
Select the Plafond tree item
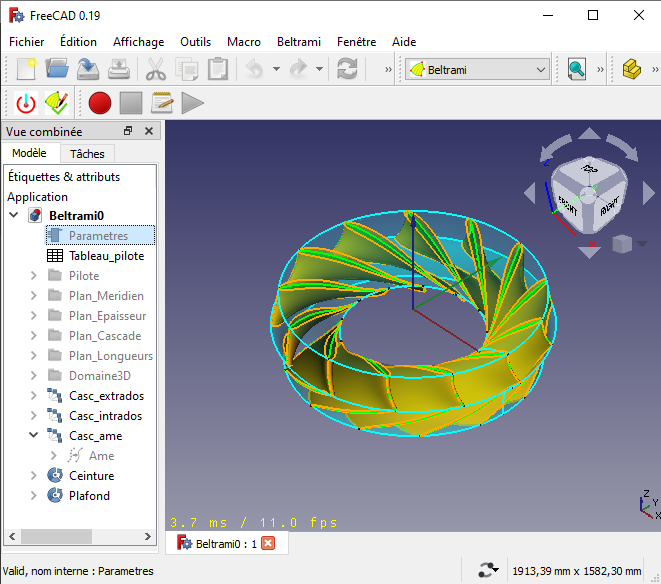89,496
